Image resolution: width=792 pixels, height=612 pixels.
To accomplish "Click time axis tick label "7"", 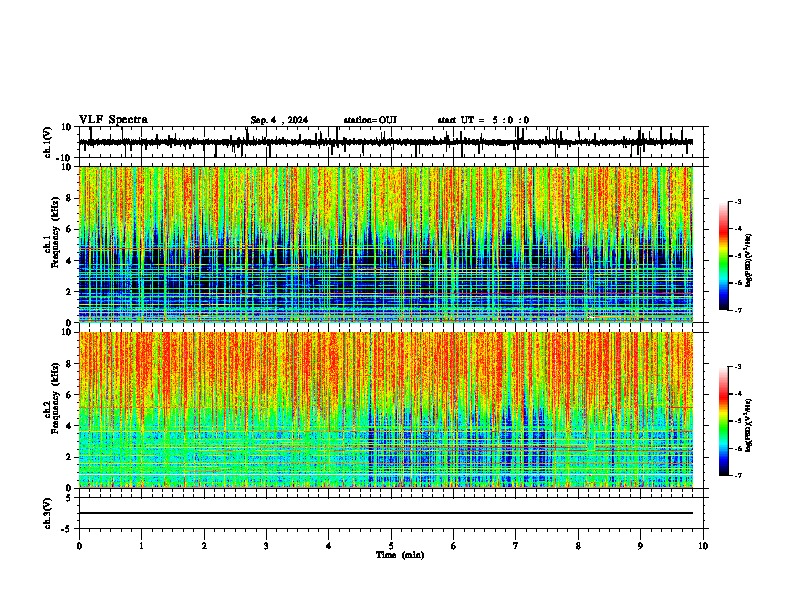I will point(516,546).
